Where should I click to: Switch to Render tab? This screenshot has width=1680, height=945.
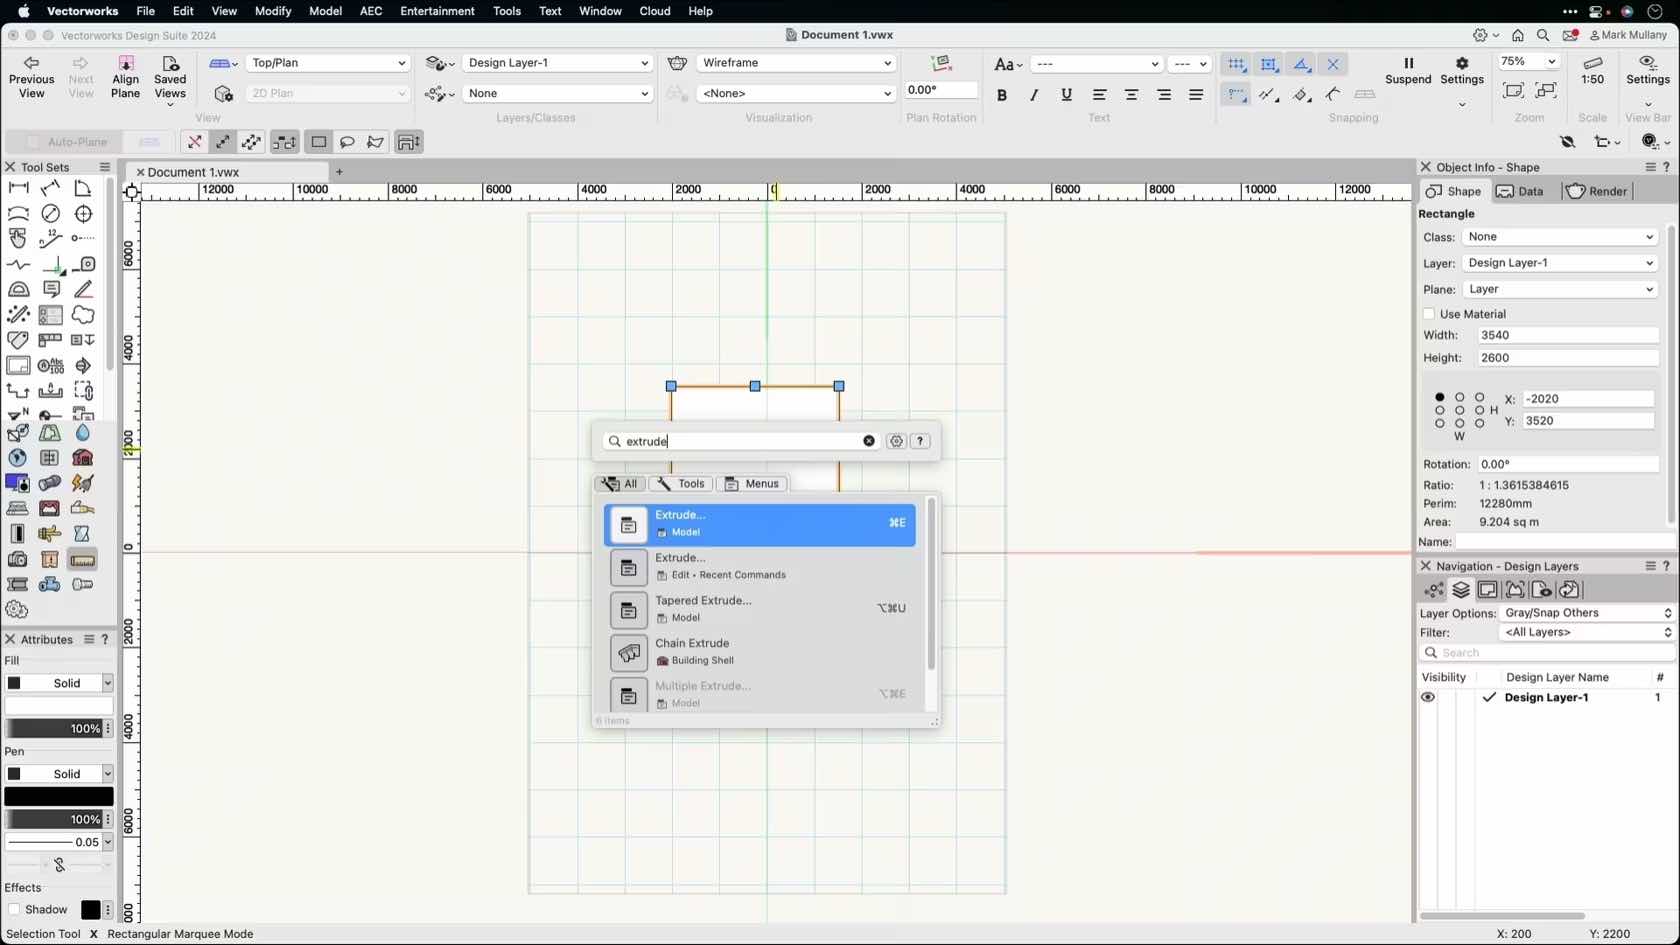click(x=1597, y=191)
